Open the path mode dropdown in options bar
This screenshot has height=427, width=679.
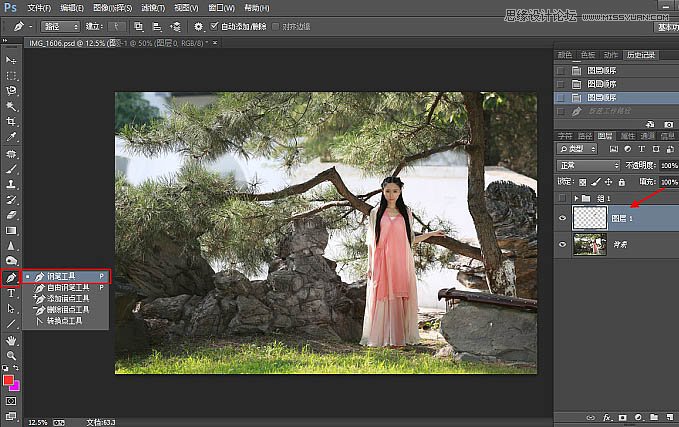click(x=61, y=27)
